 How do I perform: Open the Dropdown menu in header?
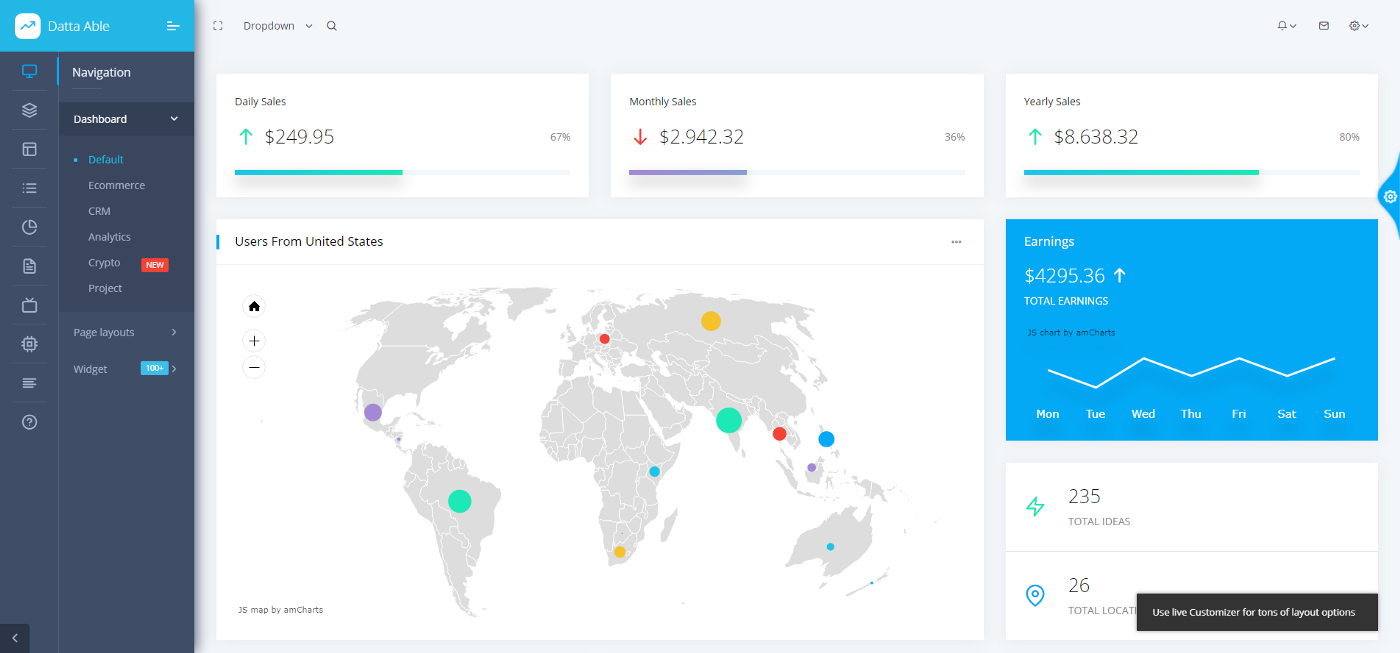pos(278,26)
